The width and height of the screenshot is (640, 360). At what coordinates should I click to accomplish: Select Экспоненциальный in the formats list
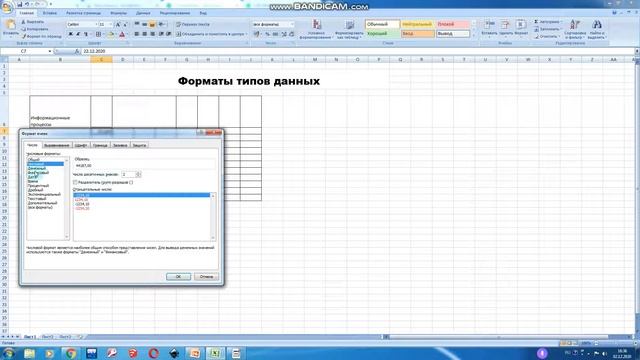[44, 194]
